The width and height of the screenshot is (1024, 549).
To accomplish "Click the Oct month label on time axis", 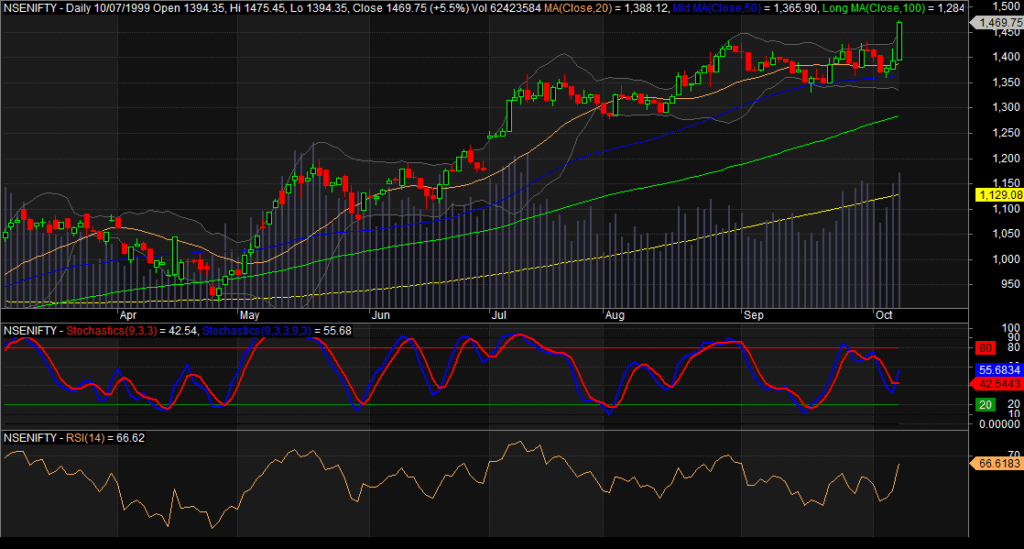I will click(884, 315).
